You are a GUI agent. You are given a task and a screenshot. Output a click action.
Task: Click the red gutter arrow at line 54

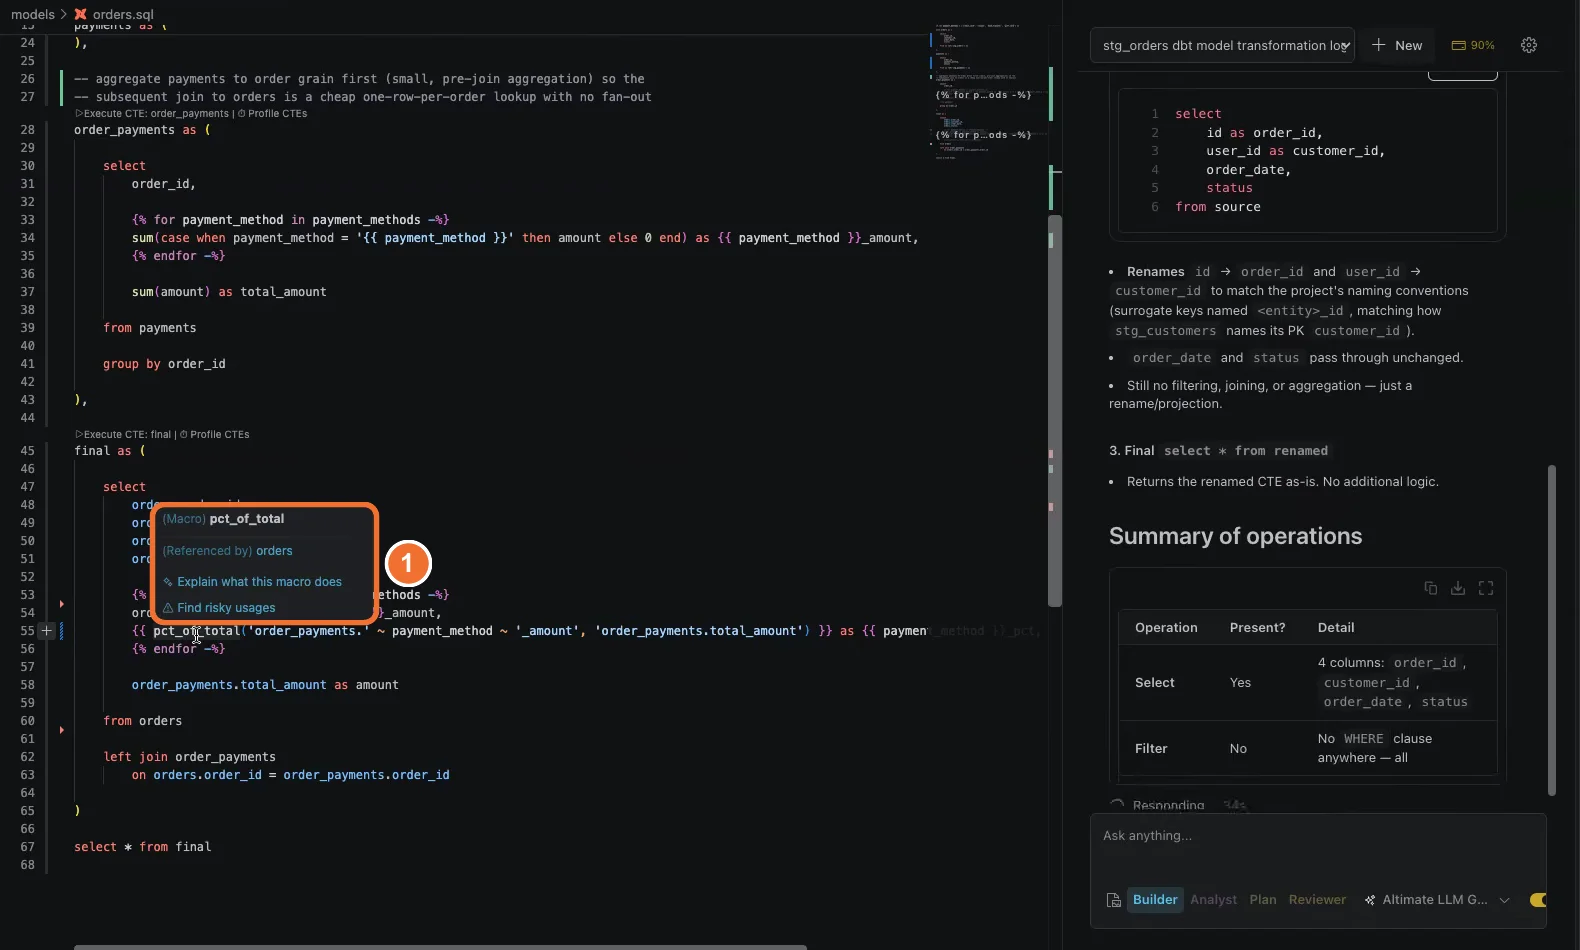click(62, 604)
